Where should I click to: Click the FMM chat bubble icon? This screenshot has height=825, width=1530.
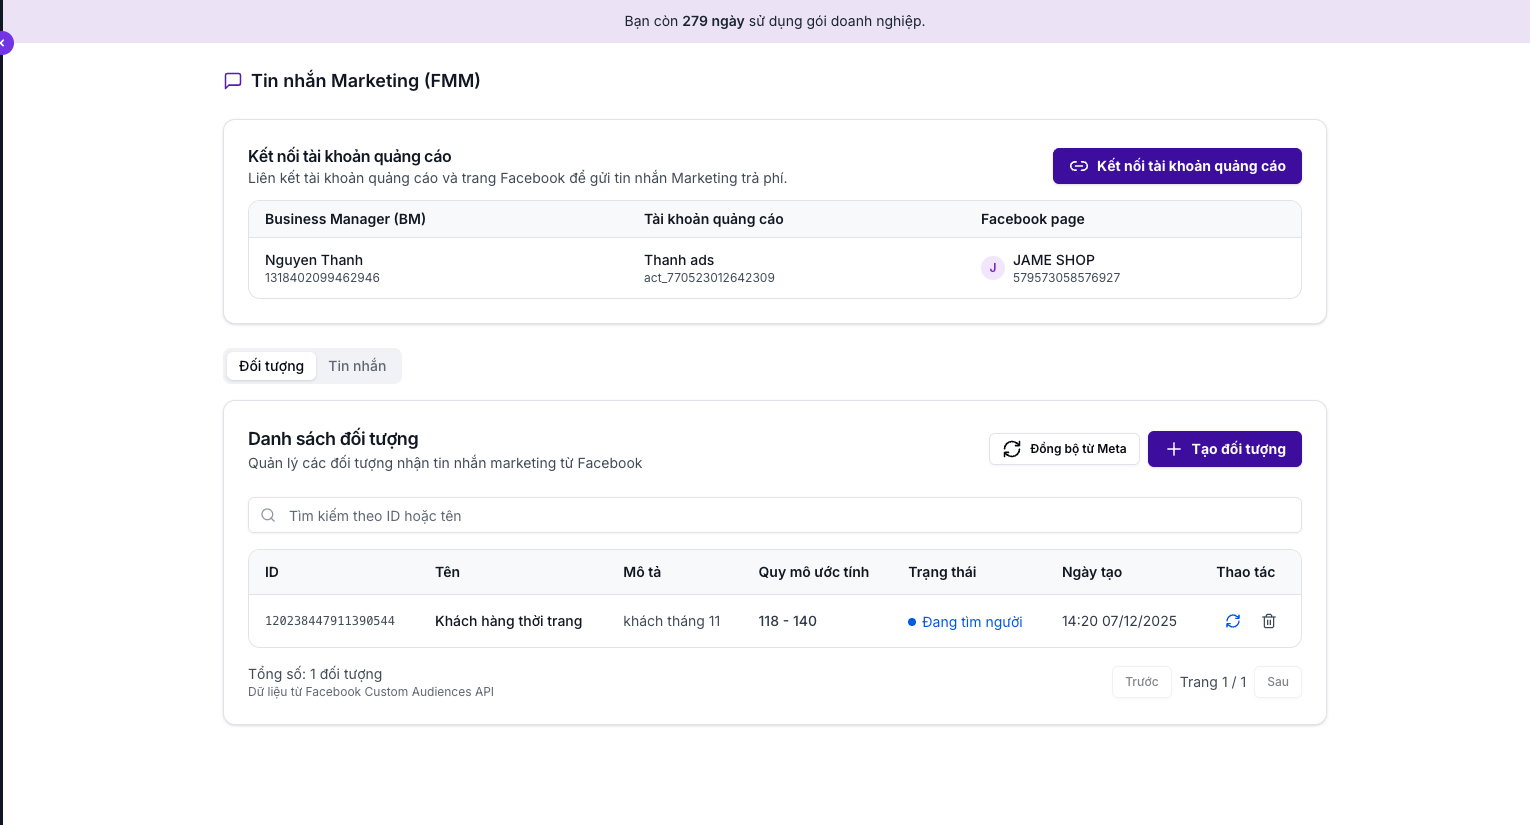click(233, 81)
